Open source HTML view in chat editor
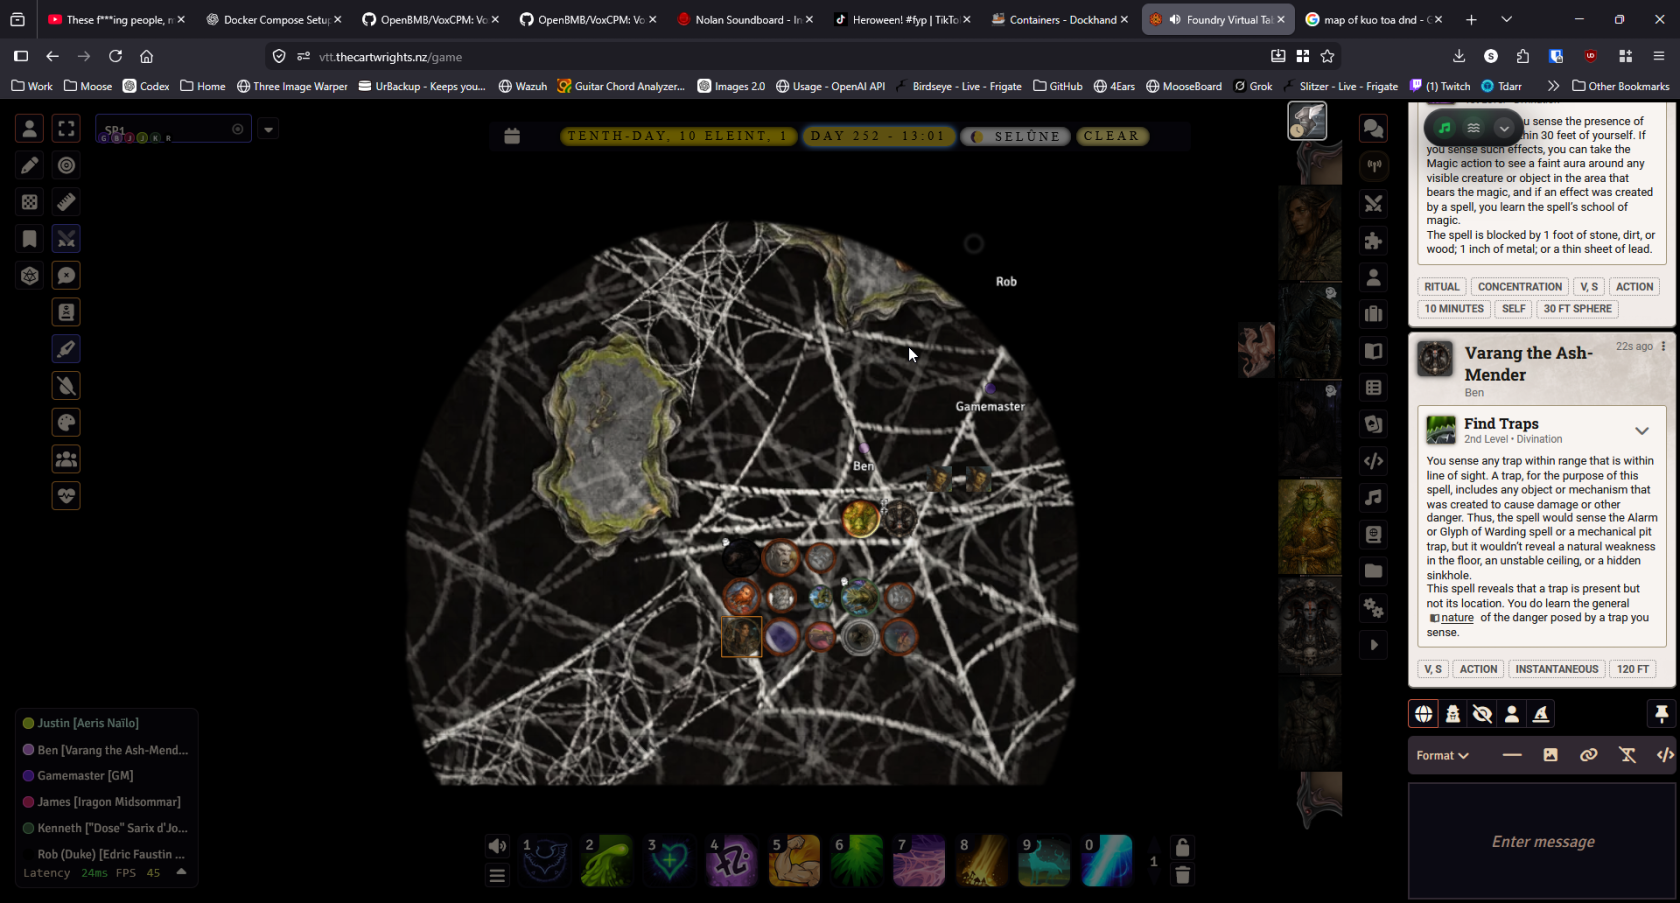 [1664, 755]
